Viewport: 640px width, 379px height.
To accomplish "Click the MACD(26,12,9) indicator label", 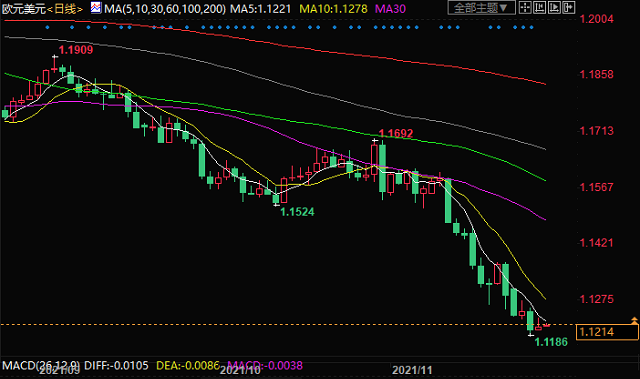I will click(x=41, y=365).
